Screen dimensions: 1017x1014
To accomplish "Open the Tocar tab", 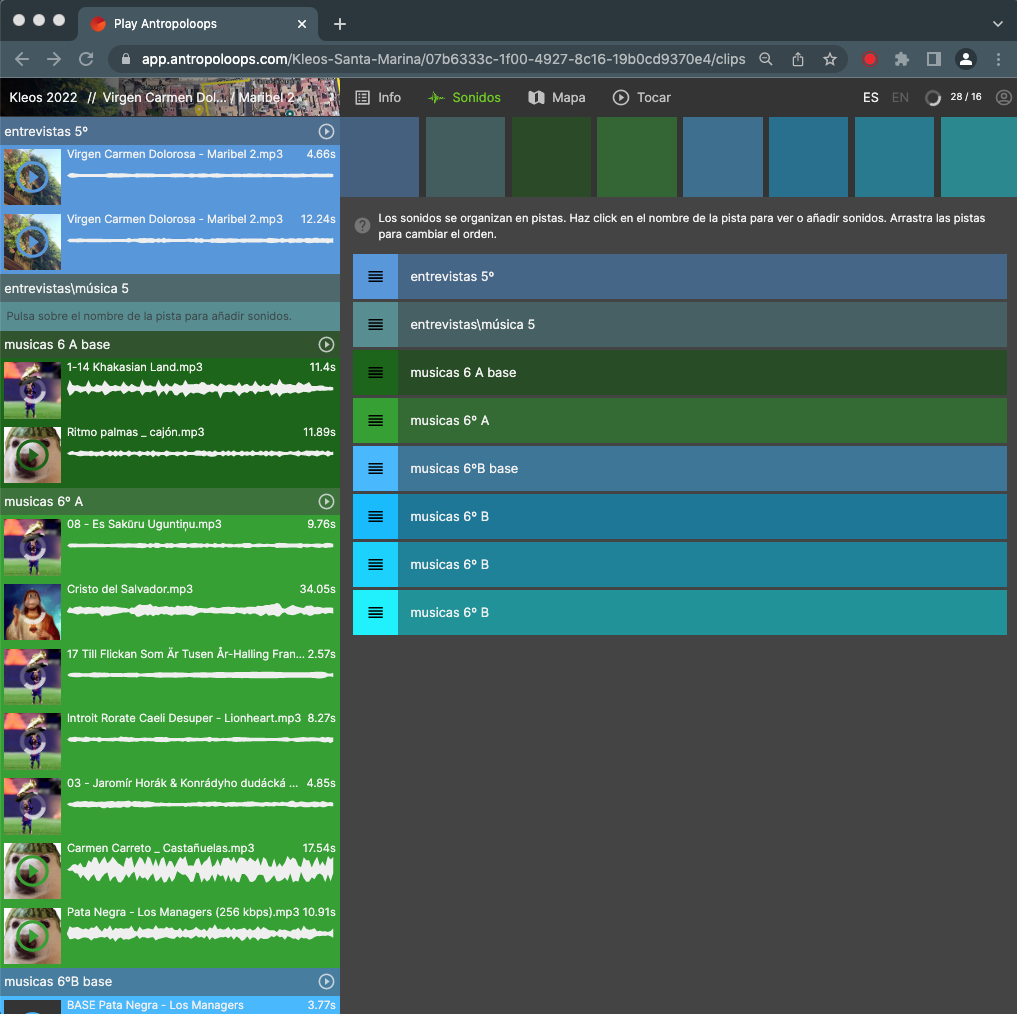I will tap(642, 97).
